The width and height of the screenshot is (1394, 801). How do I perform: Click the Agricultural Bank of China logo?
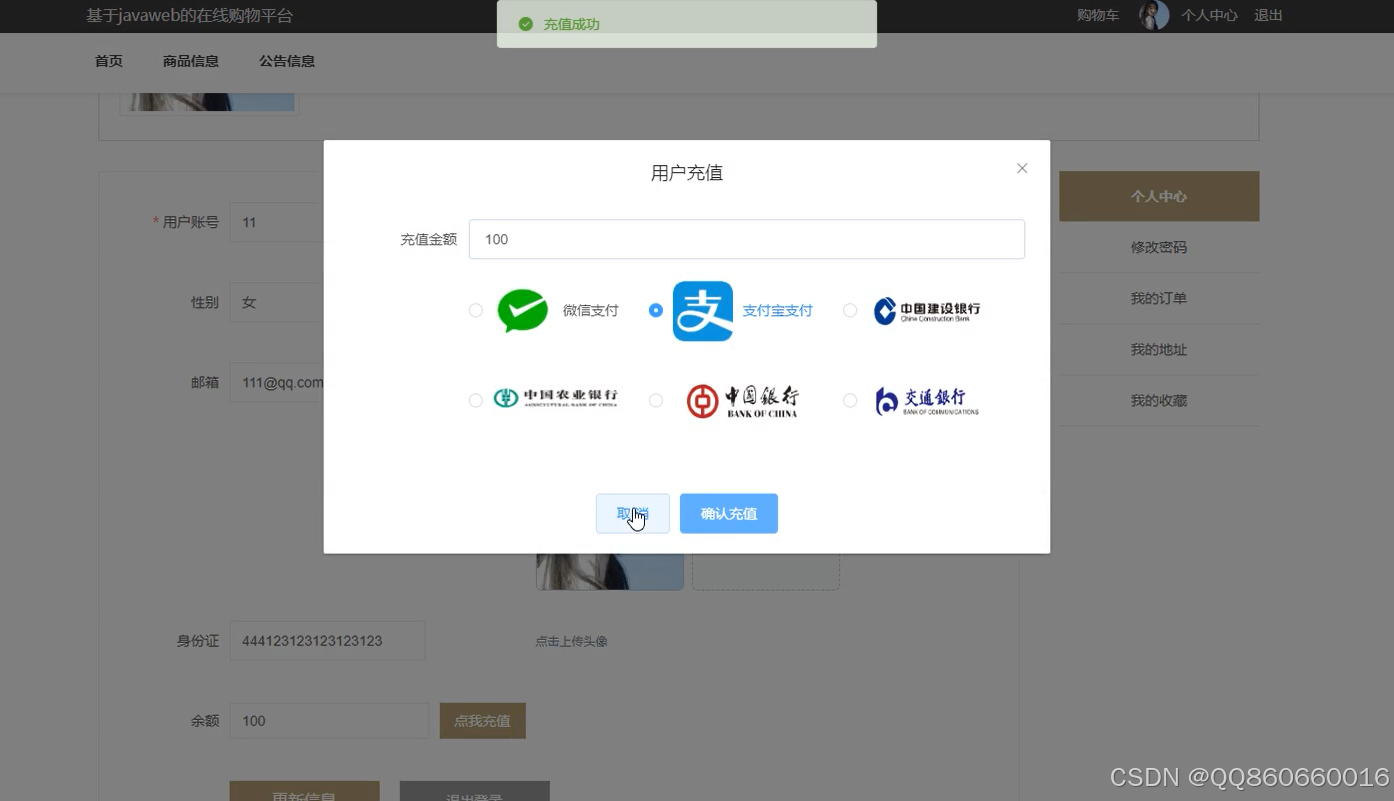pos(556,399)
